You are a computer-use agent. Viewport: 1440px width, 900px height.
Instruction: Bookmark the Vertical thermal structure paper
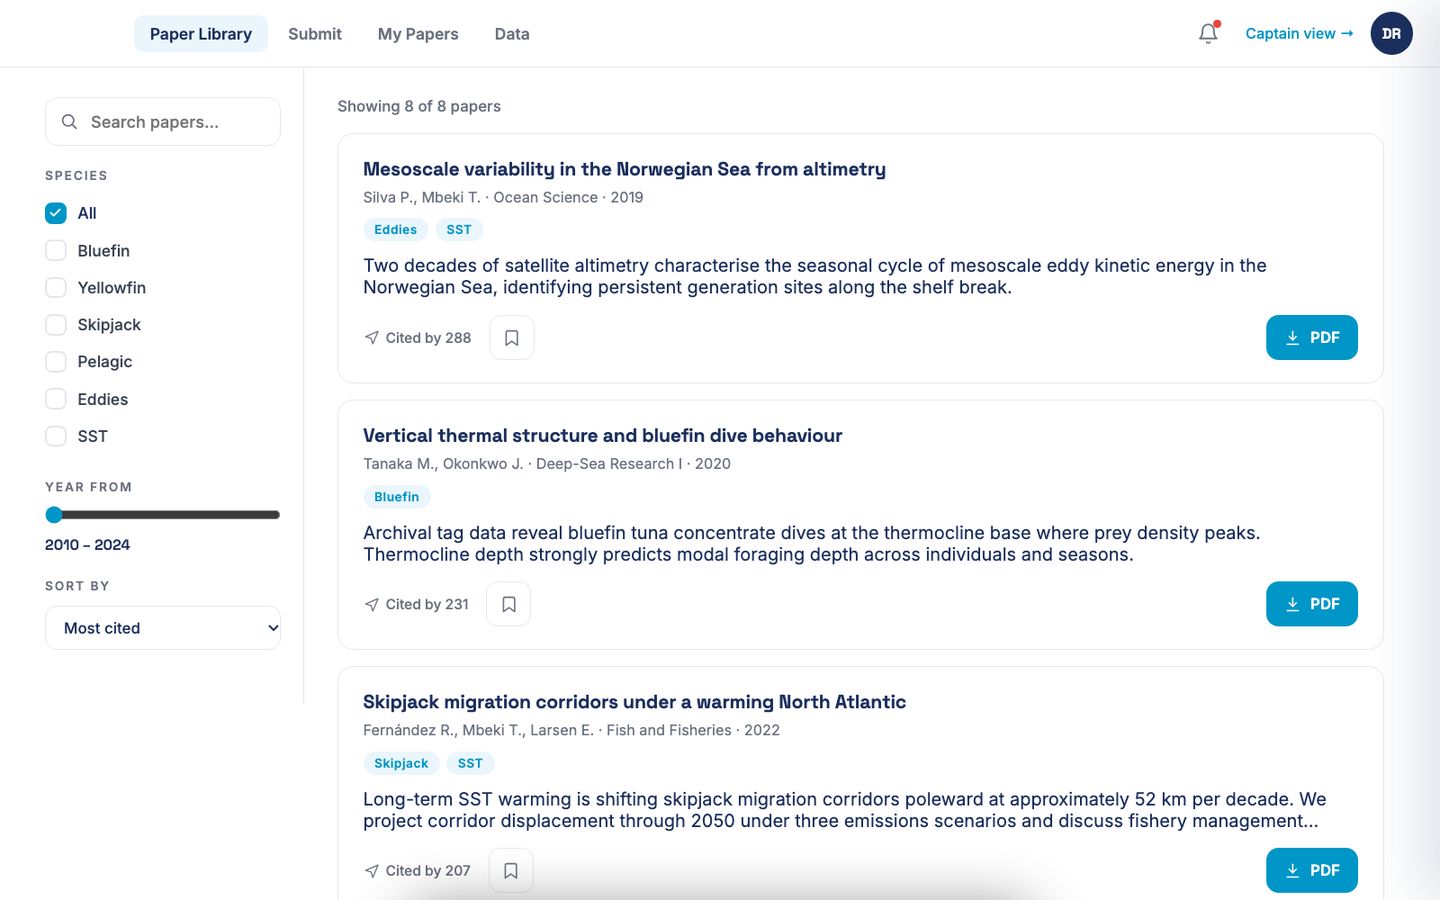(509, 604)
